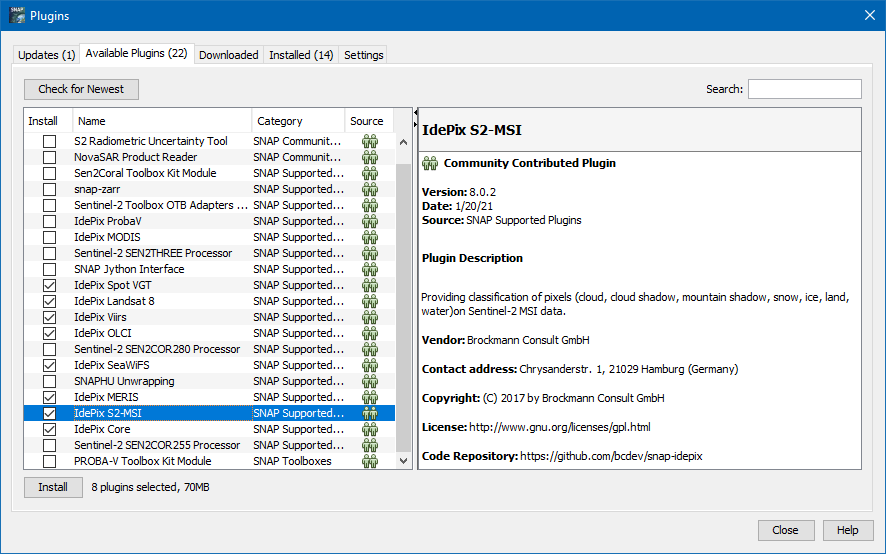Viewport: 886px width, 554px height.
Task: Click source icon in NovaSAR Product Reader row
Action: tap(370, 157)
